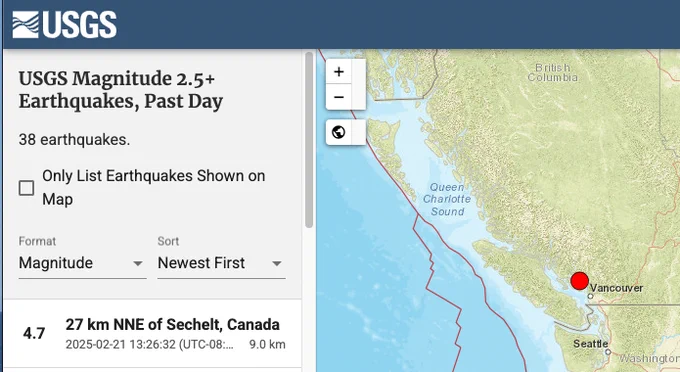This screenshot has width=680, height=372.
Task: Click the globe zoom-to-world icon
Action: (x=339, y=132)
